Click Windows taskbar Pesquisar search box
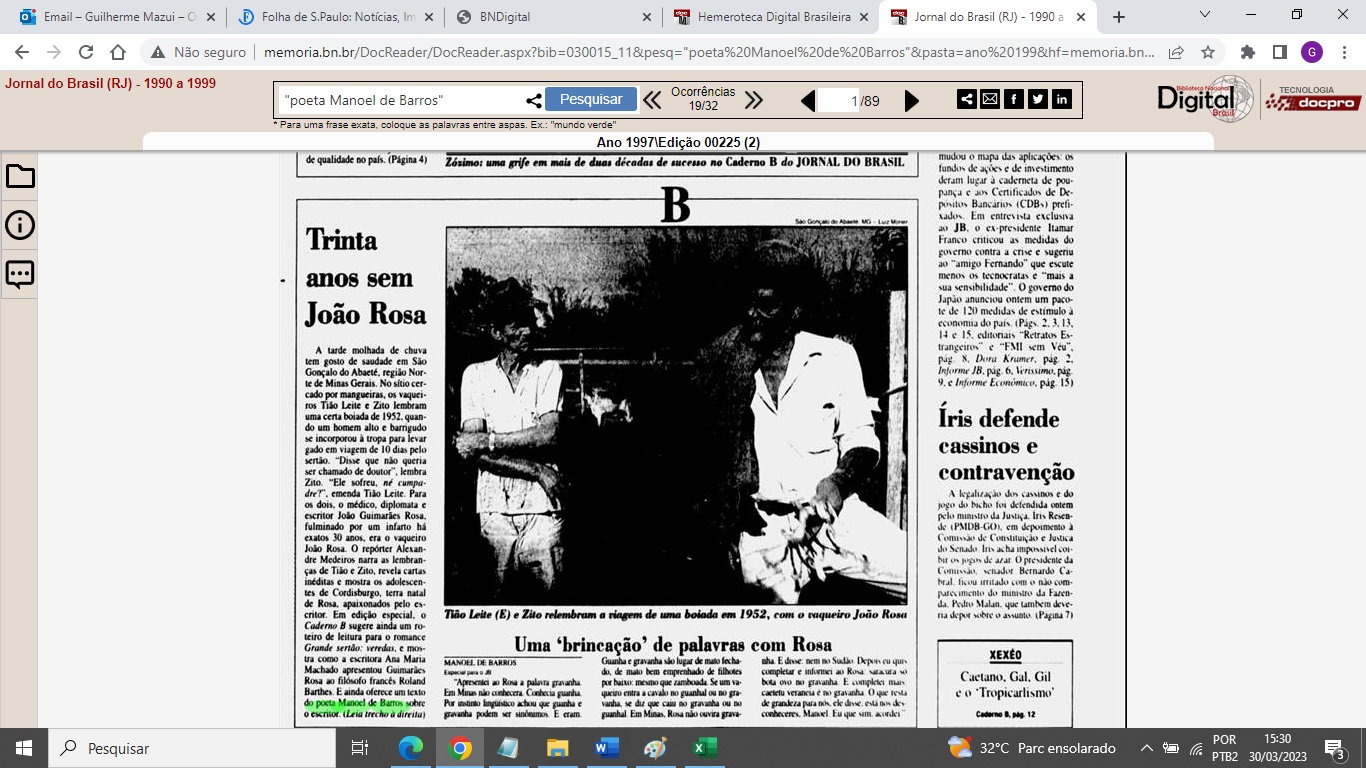 point(190,748)
